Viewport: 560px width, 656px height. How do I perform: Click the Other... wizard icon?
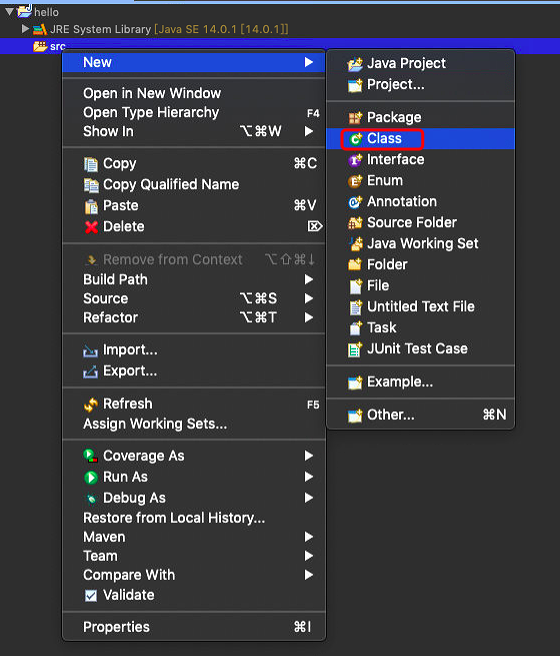coord(355,415)
